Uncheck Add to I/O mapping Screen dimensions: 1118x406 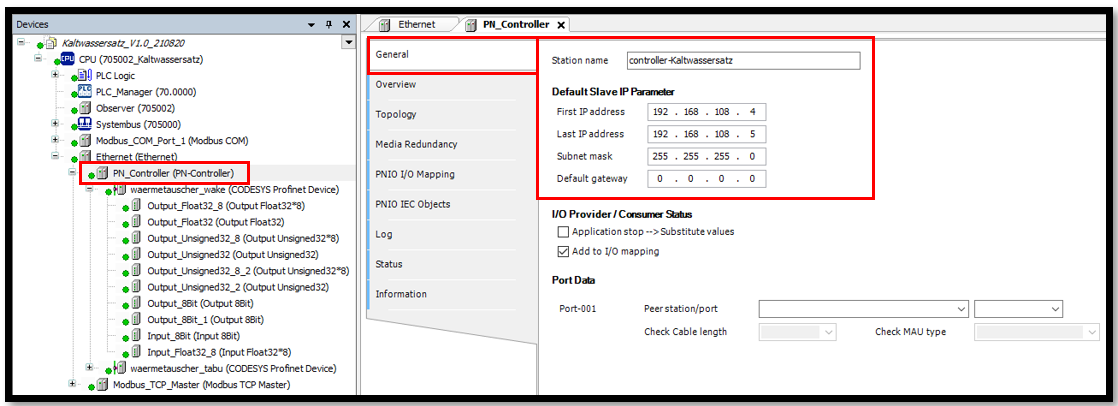coord(563,251)
